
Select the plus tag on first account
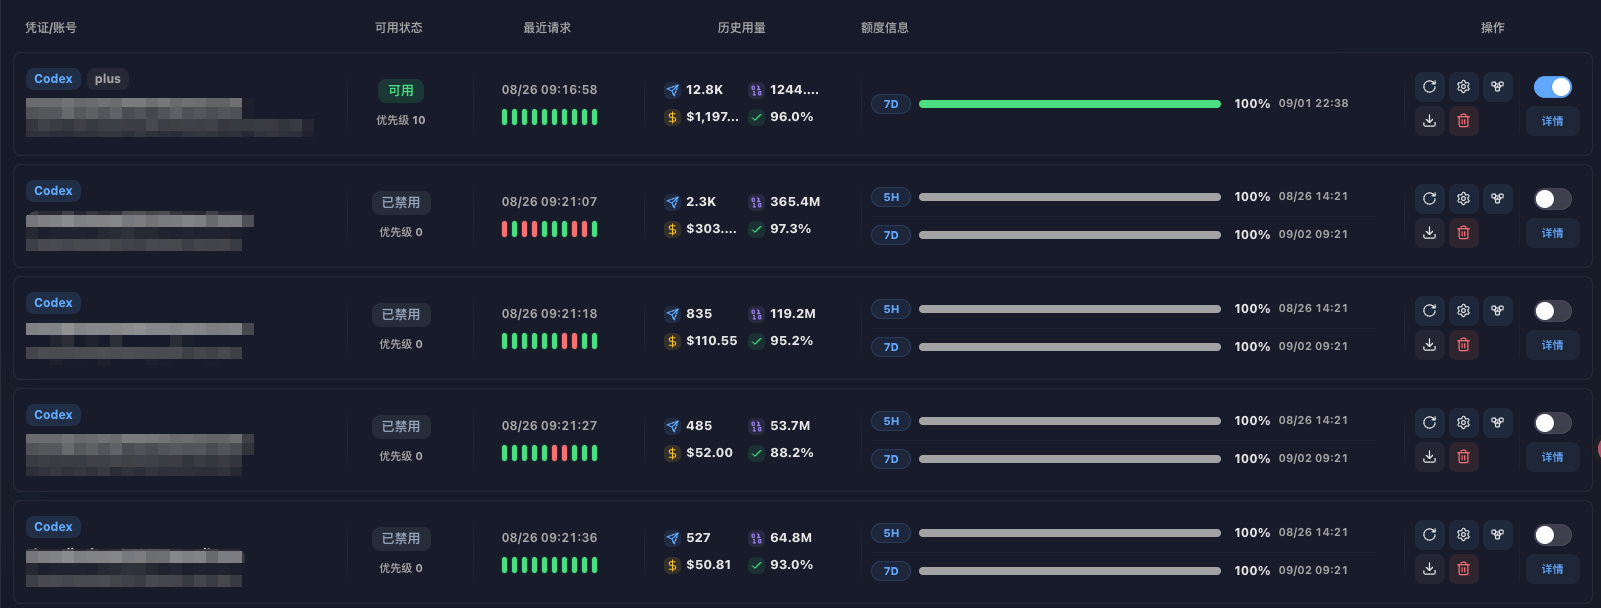point(107,79)
